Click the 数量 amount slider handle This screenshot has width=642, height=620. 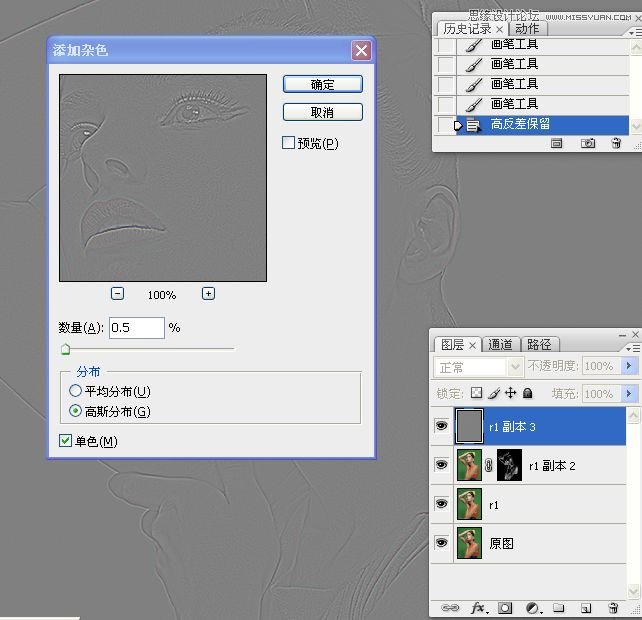pyautogui.click(x=65, y=350)
